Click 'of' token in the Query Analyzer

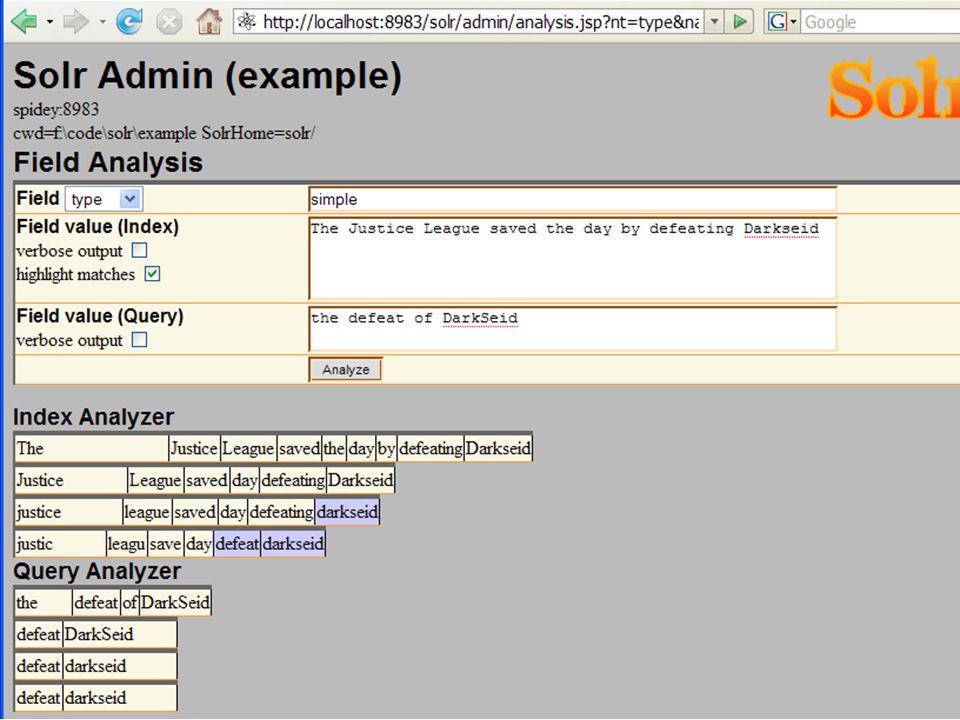pyautogui.click(x=129, y=602)
